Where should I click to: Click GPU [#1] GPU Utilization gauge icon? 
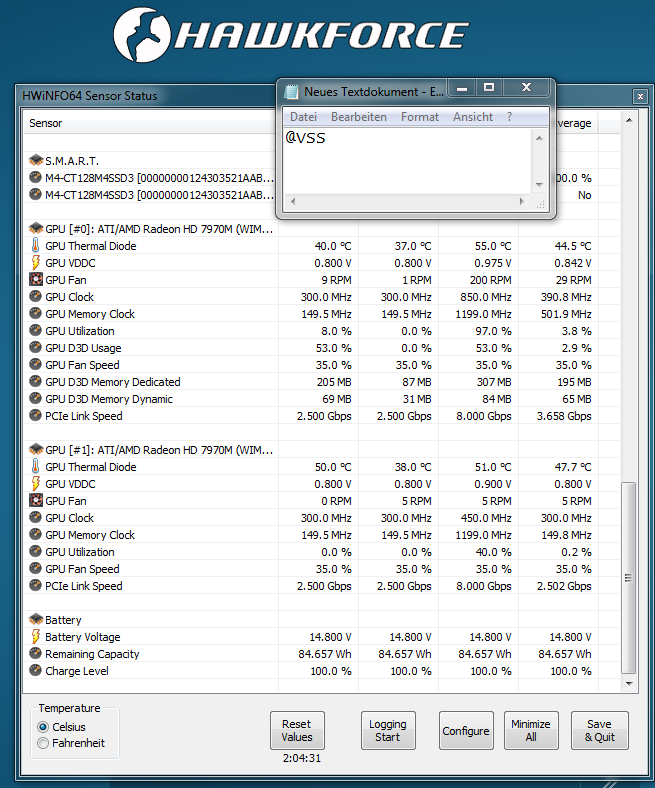[x=35, y=551]
